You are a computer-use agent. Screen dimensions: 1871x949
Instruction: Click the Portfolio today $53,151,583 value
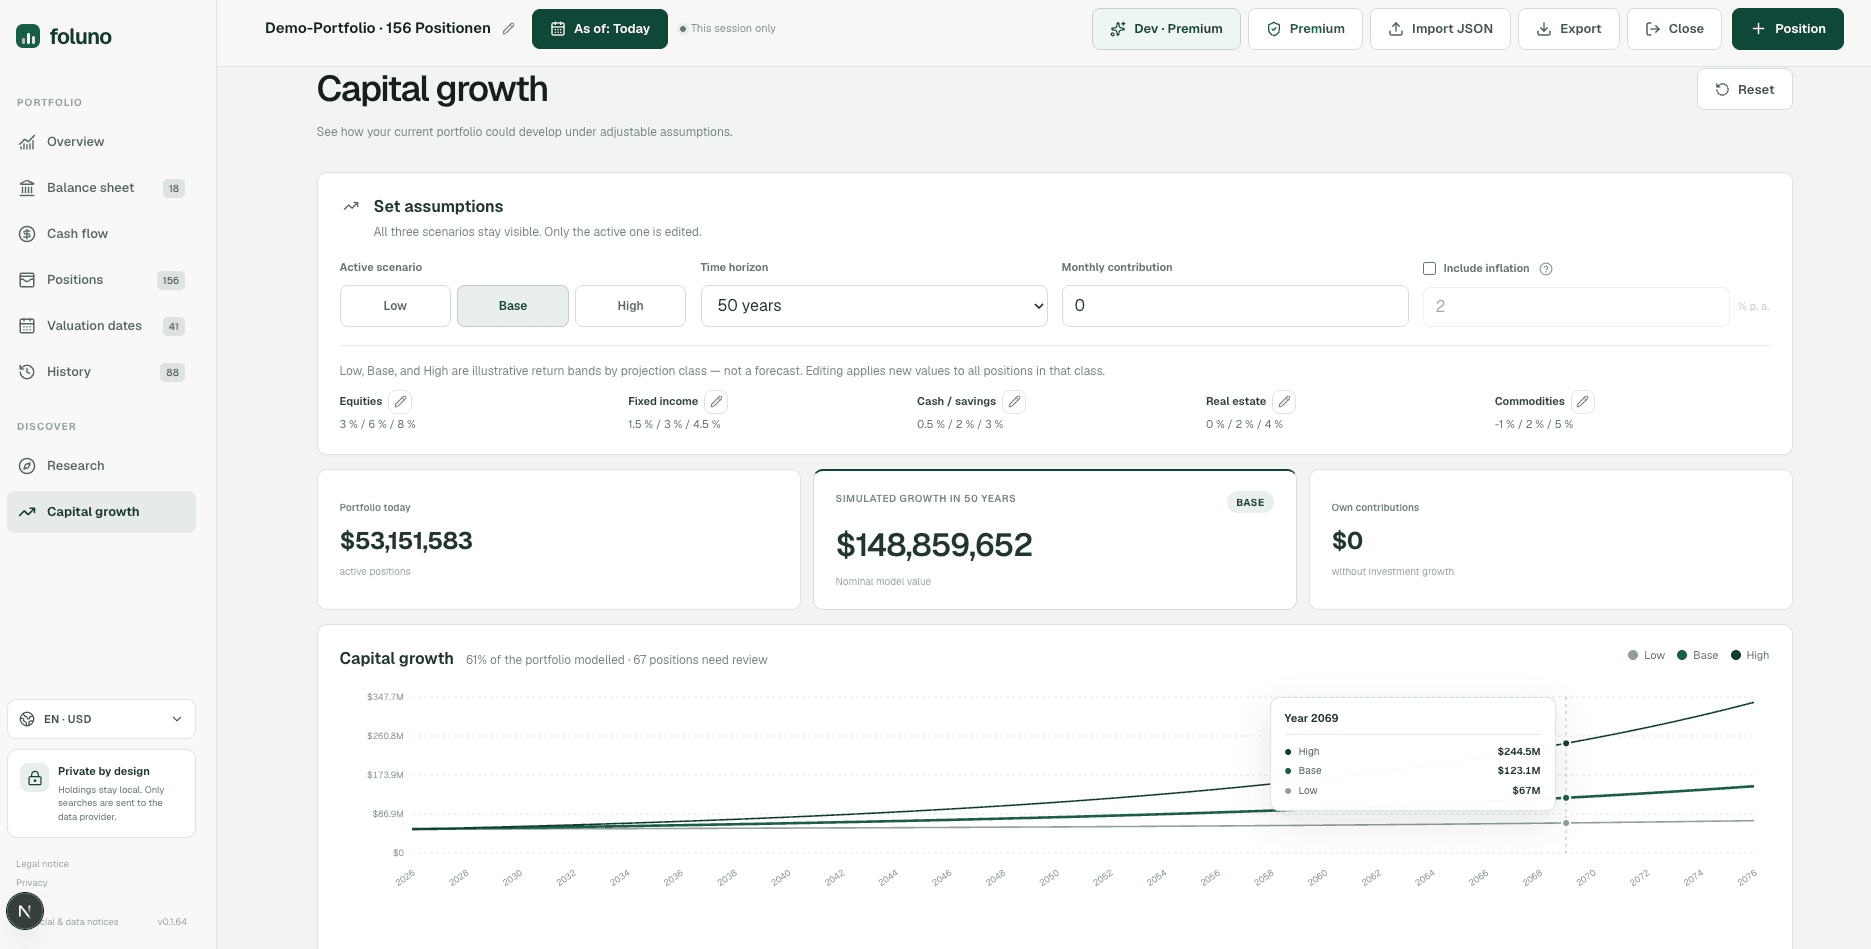click(x=406, y=541)
